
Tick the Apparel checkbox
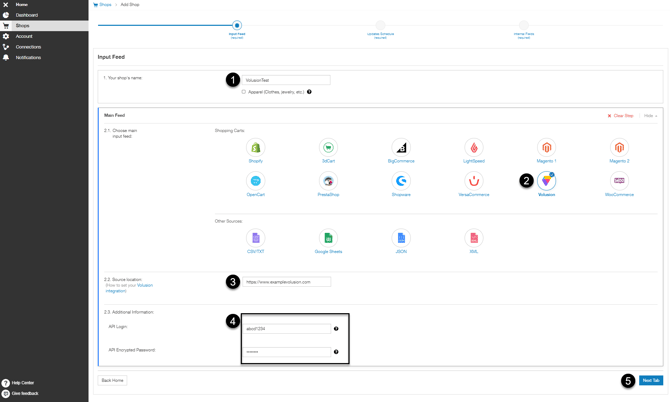(244, 92)
